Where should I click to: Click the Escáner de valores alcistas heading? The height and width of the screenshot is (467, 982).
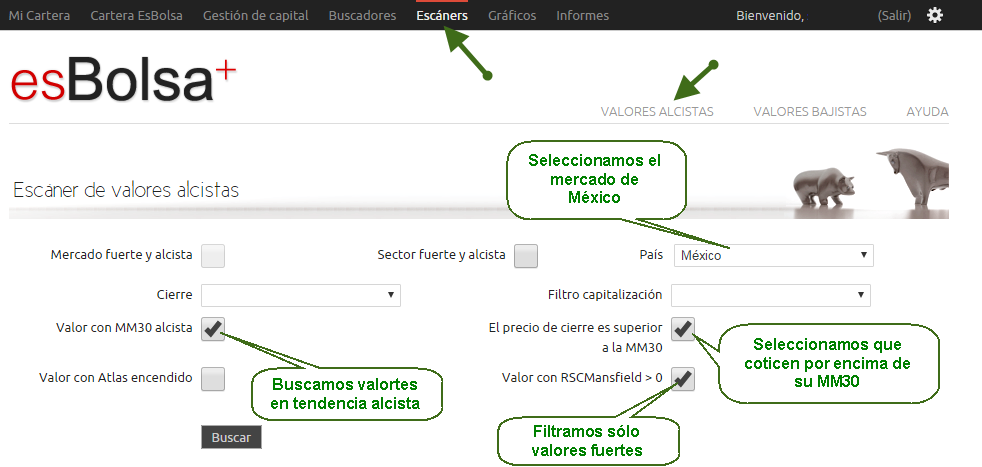(x=126, y=190)
